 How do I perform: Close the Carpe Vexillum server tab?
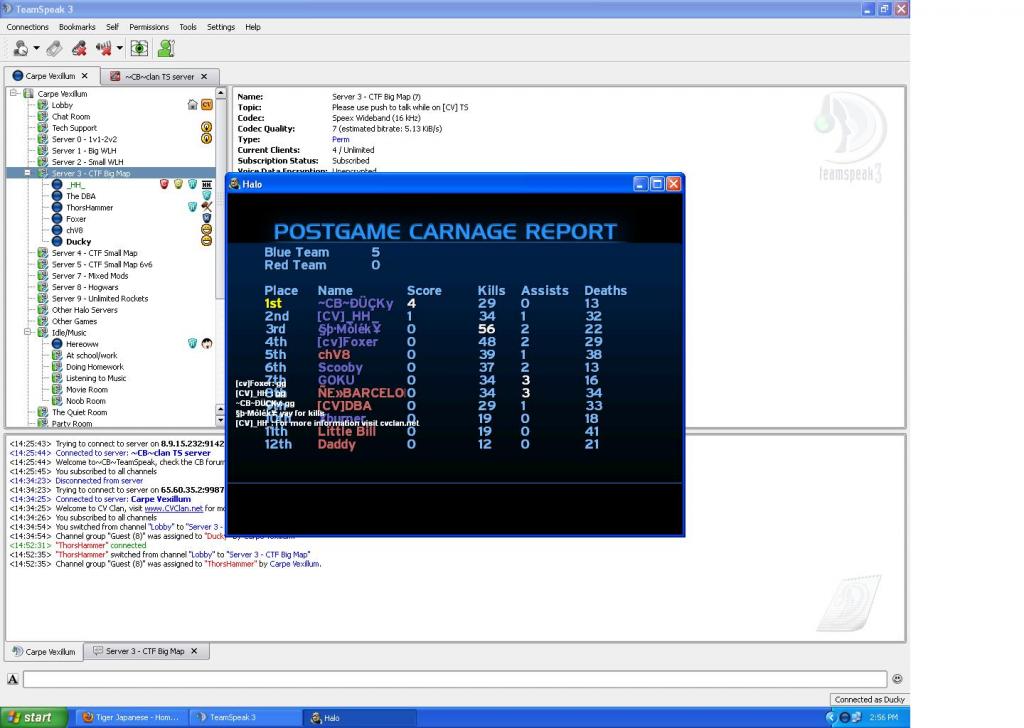click(85, 76)
